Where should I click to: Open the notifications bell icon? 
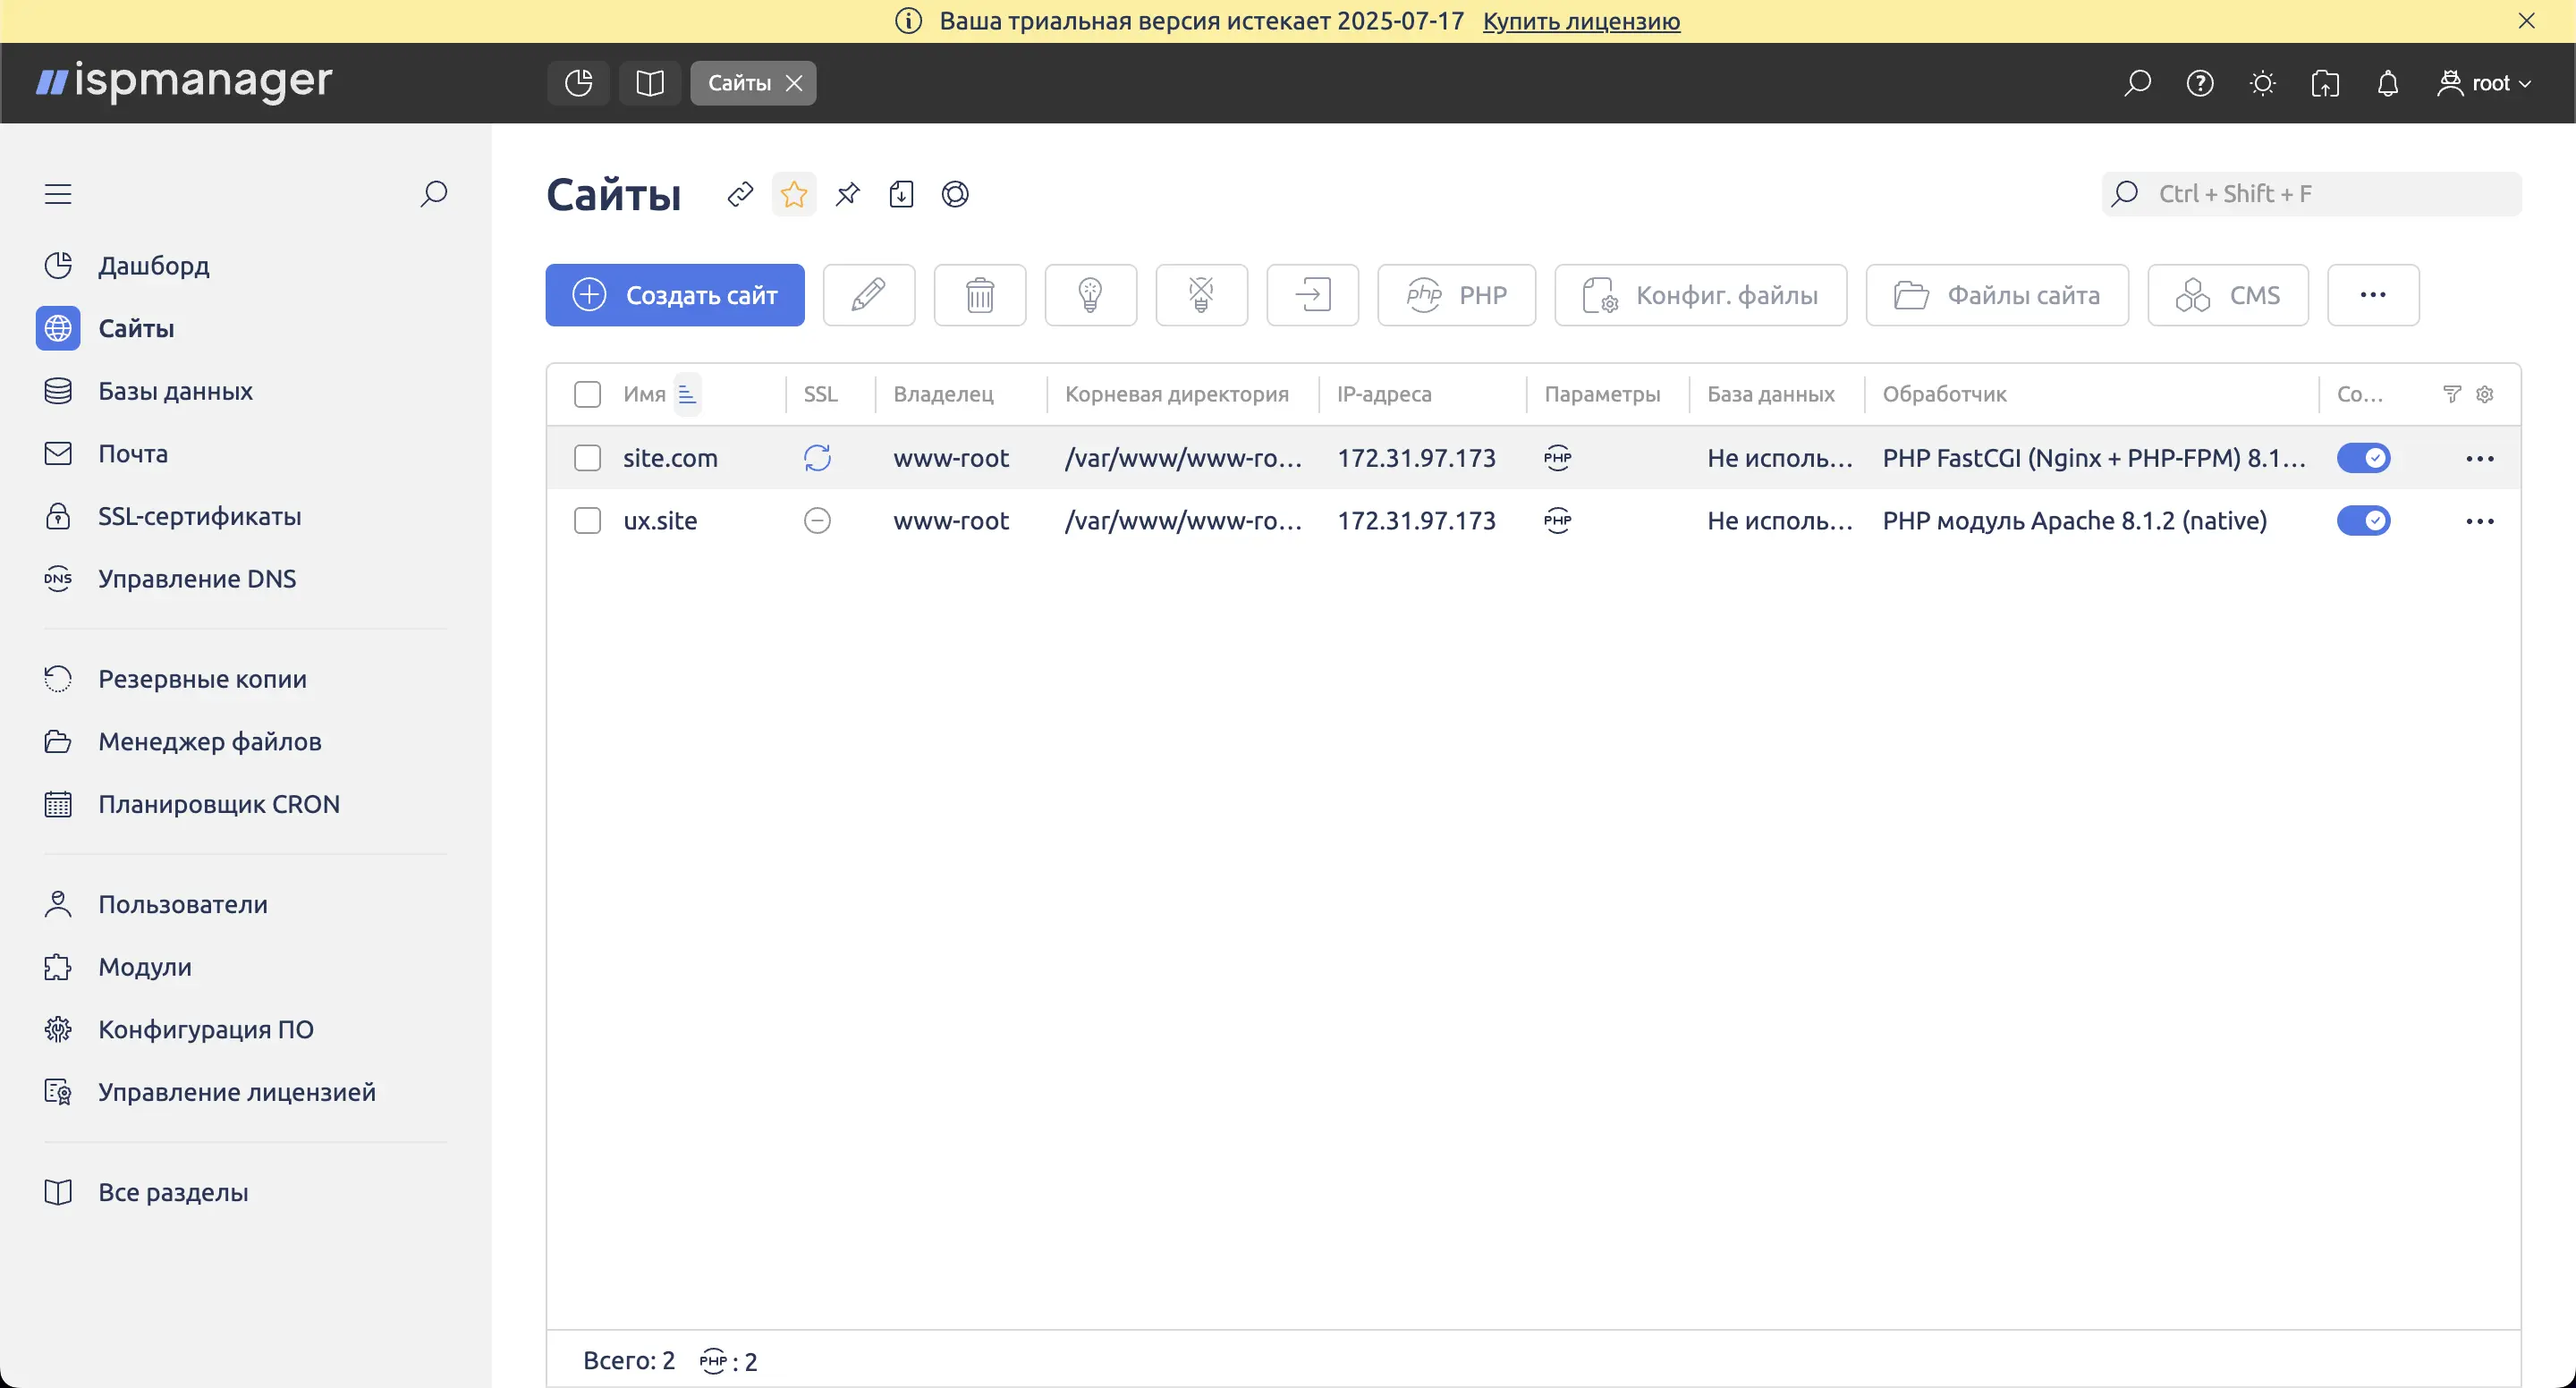coord(2388,83)
